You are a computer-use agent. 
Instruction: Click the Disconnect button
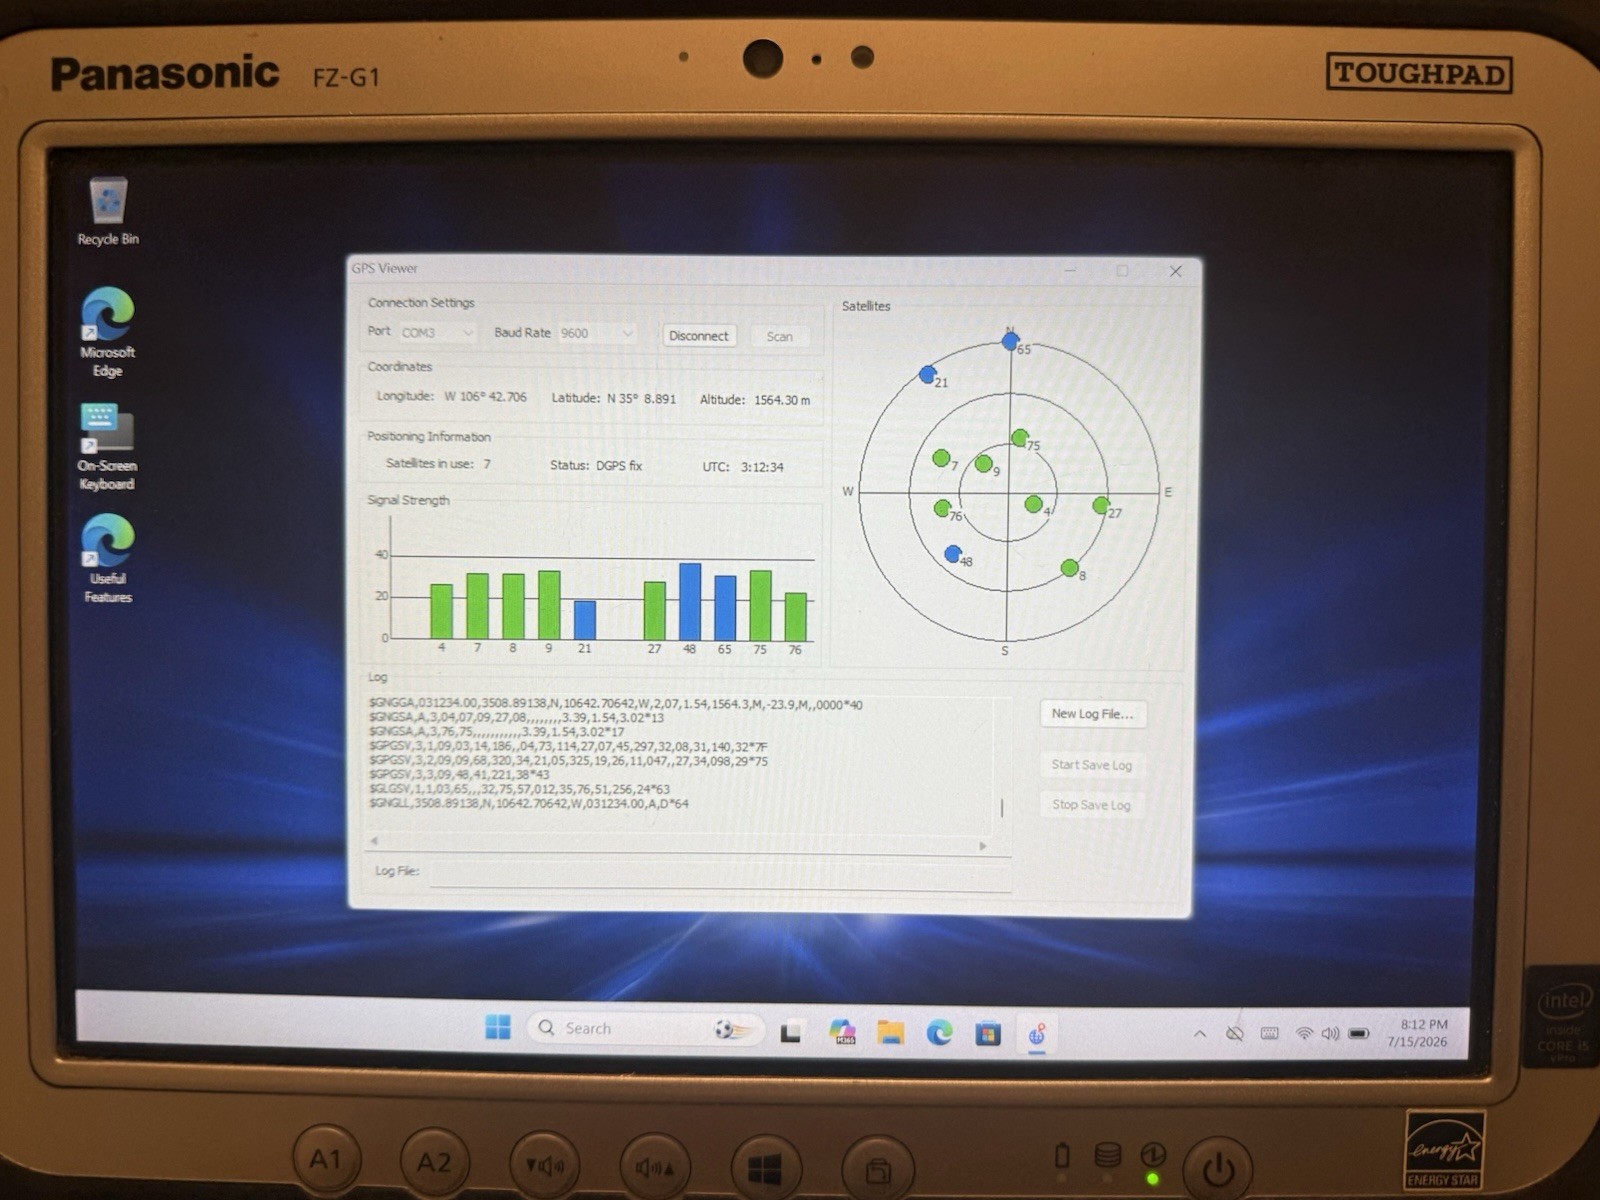[x=699, y=336]
